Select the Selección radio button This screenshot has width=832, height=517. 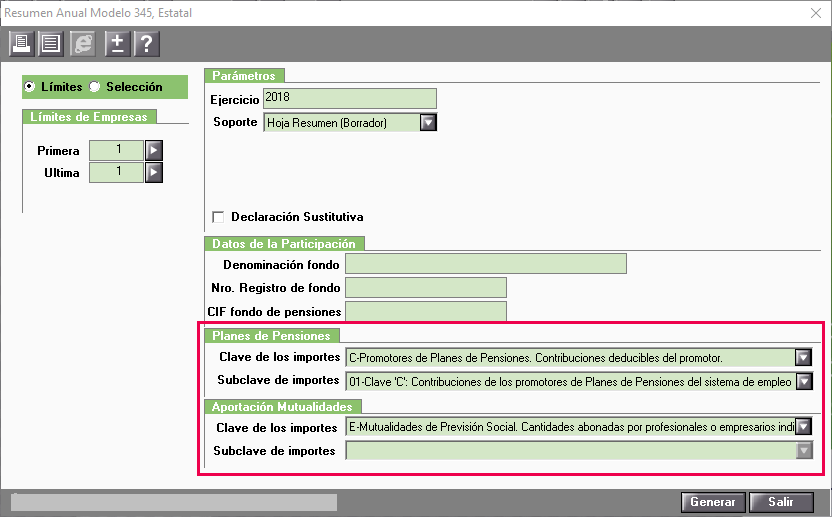(94, 87)
